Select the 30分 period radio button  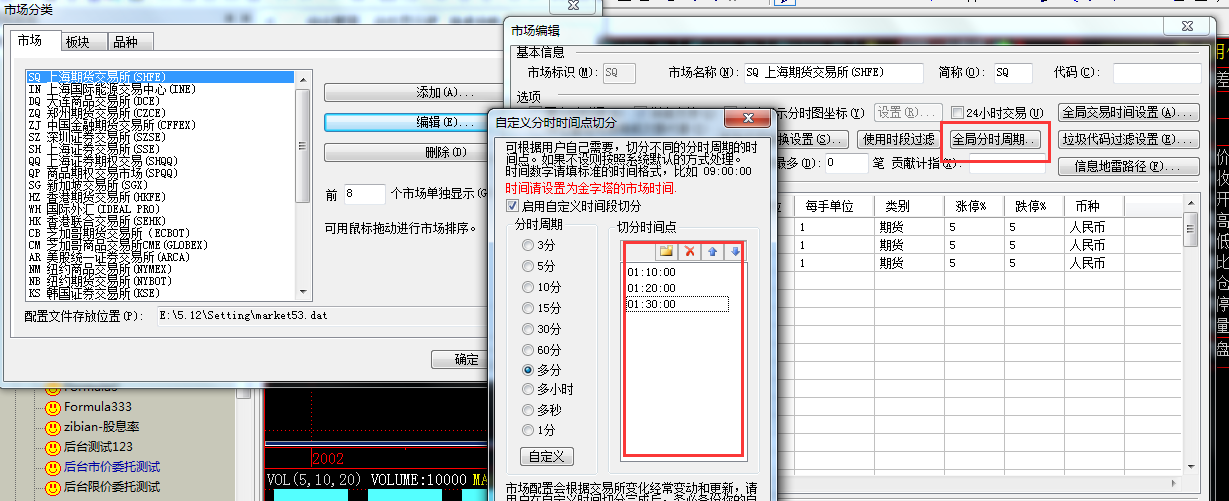tap(528, 329)
